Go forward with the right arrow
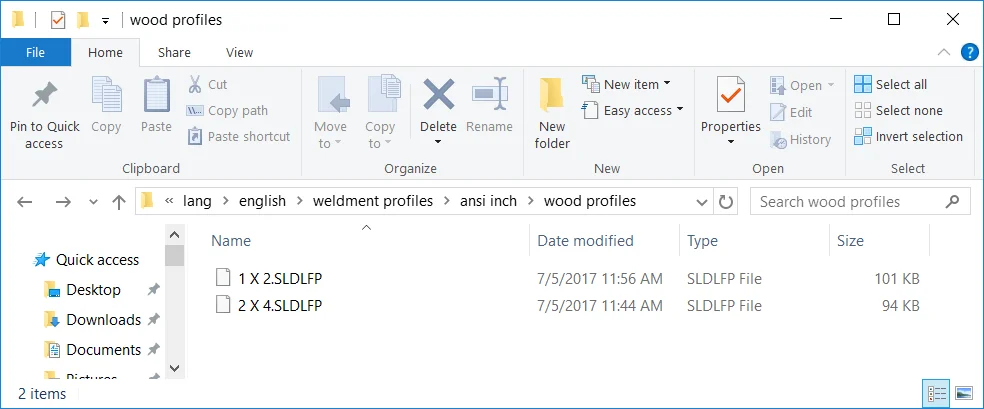Screen dimensions: 984x409 pyautogui.click(x=63, y=201)
